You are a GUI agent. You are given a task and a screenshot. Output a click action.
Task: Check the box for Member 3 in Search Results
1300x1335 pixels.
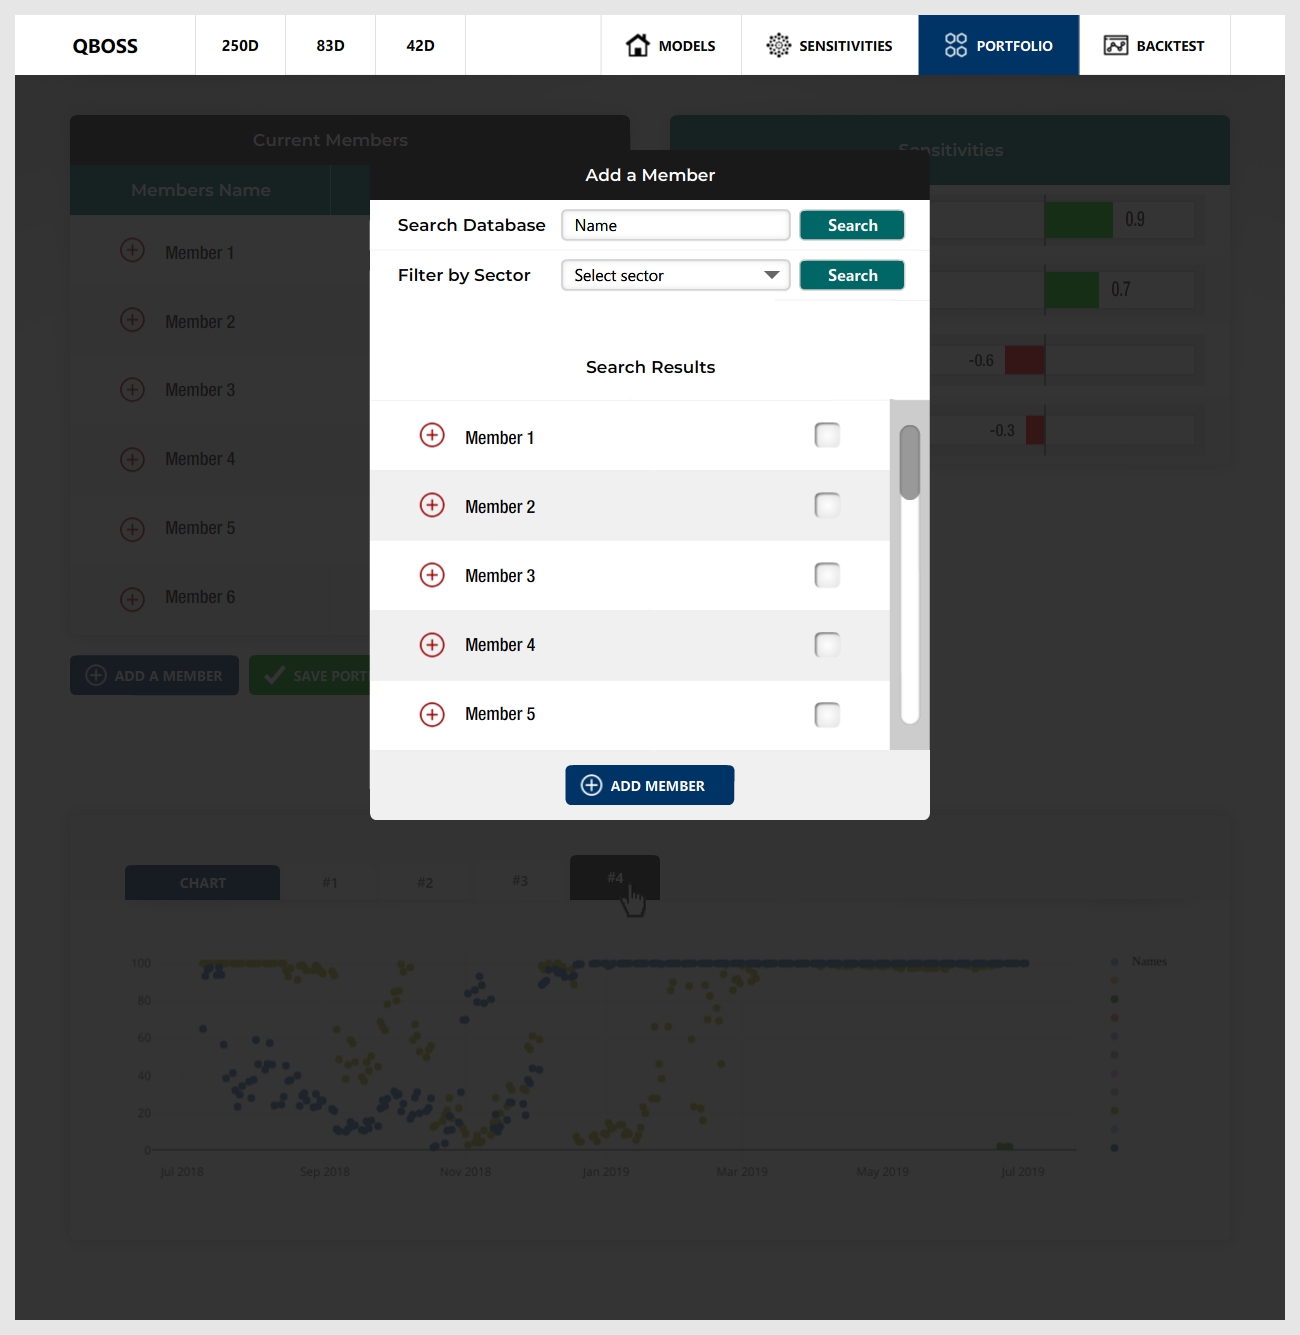point(827,575)
